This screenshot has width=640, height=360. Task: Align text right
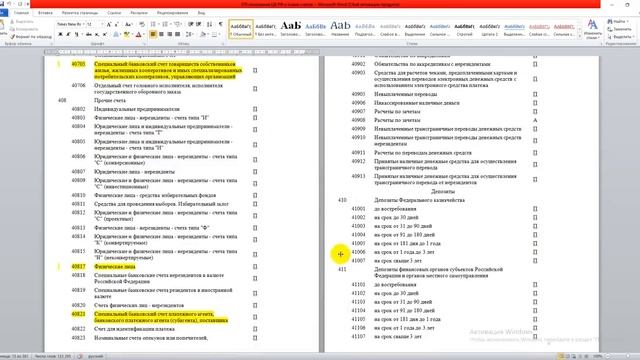click(x=169, y=35)
